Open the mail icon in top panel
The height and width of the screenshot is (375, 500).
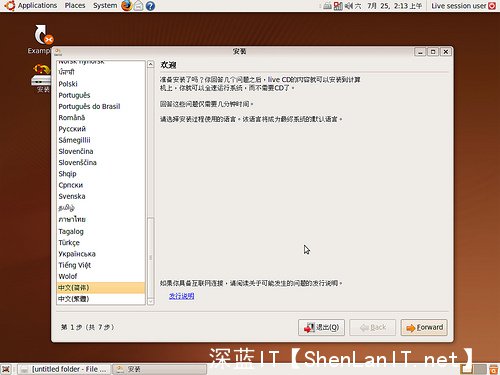(139, 6)
